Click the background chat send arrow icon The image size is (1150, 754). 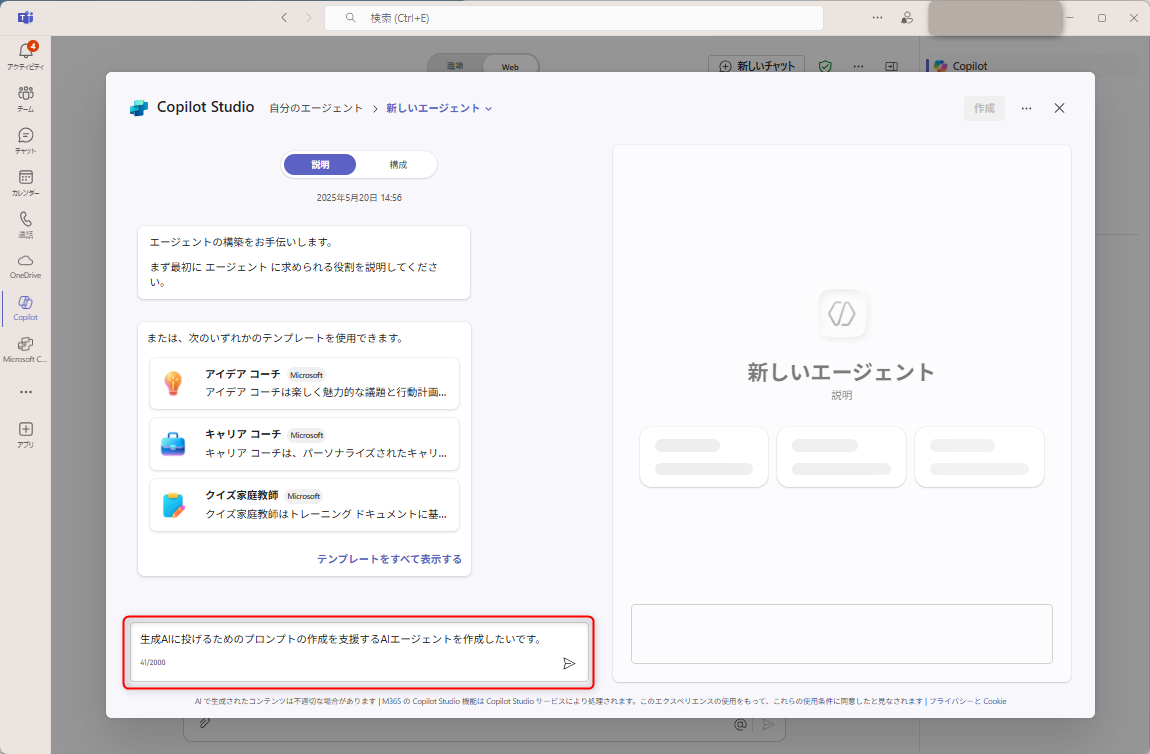coord(768,725)
